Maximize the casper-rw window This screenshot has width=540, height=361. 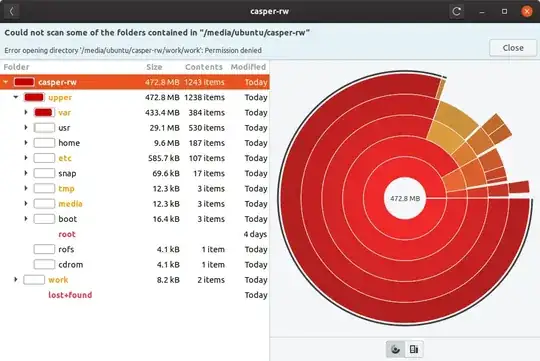tap(504, 12)
